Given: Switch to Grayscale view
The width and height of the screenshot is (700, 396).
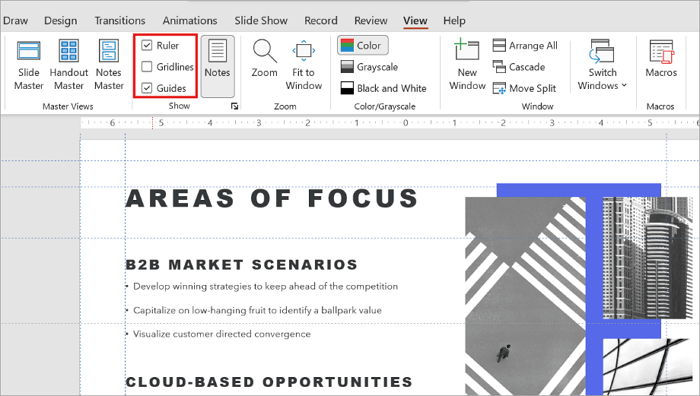Looking at the screenshot, I should [x=369, y=67].
